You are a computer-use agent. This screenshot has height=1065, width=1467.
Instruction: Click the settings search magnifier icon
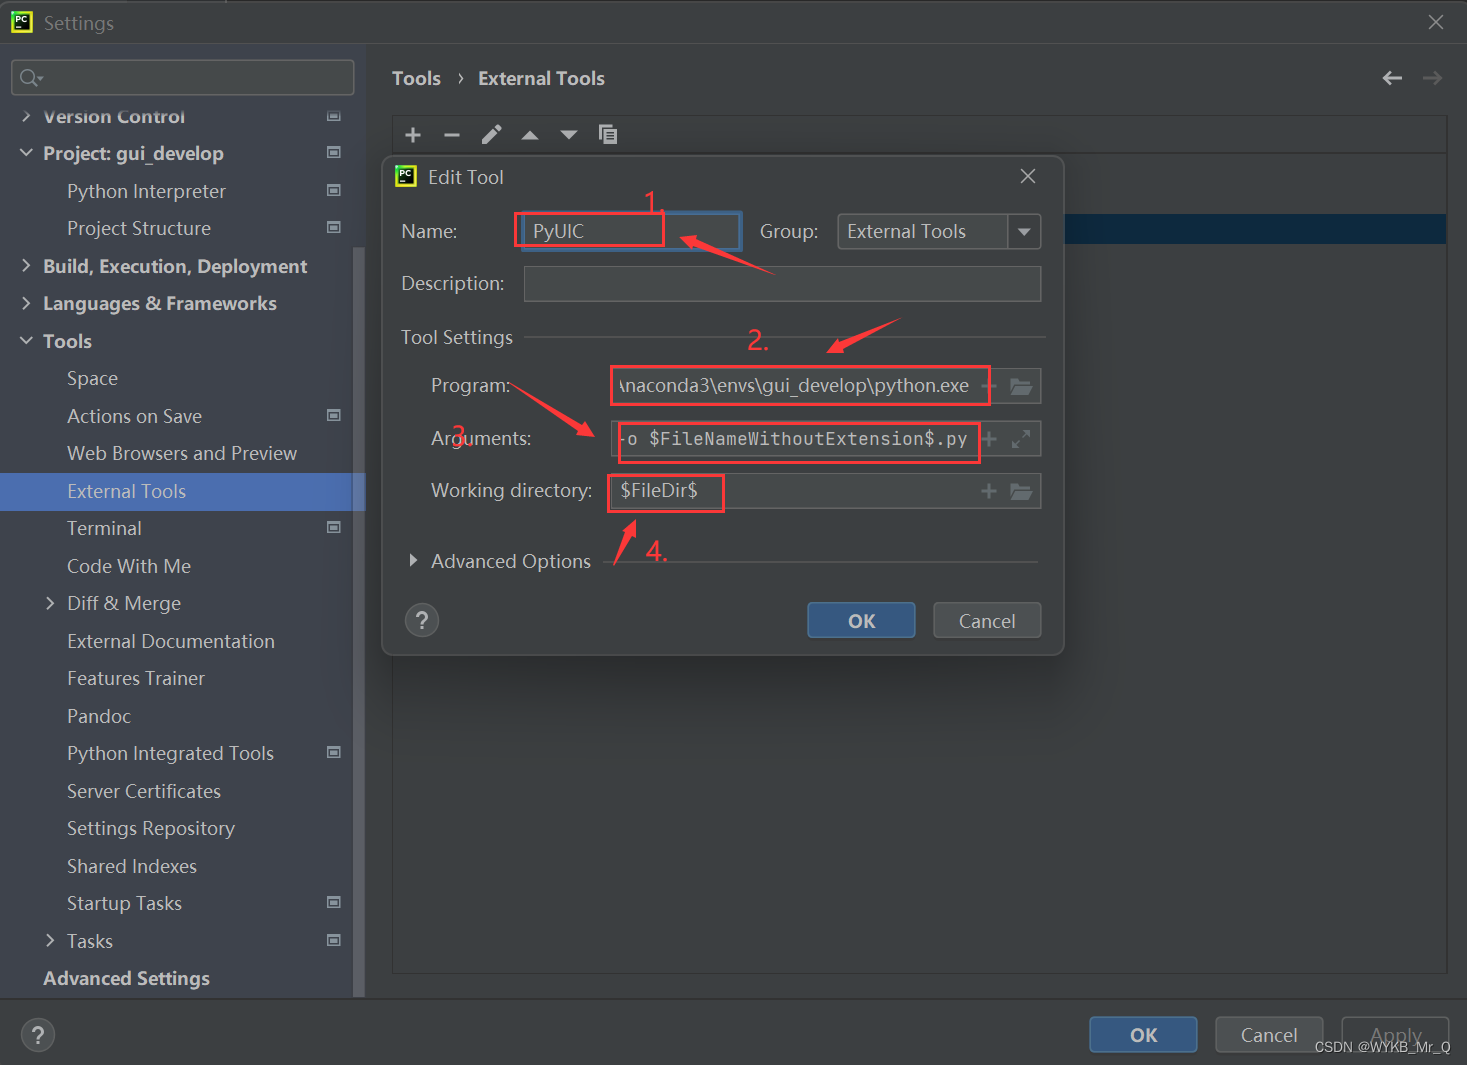point(30,78)
